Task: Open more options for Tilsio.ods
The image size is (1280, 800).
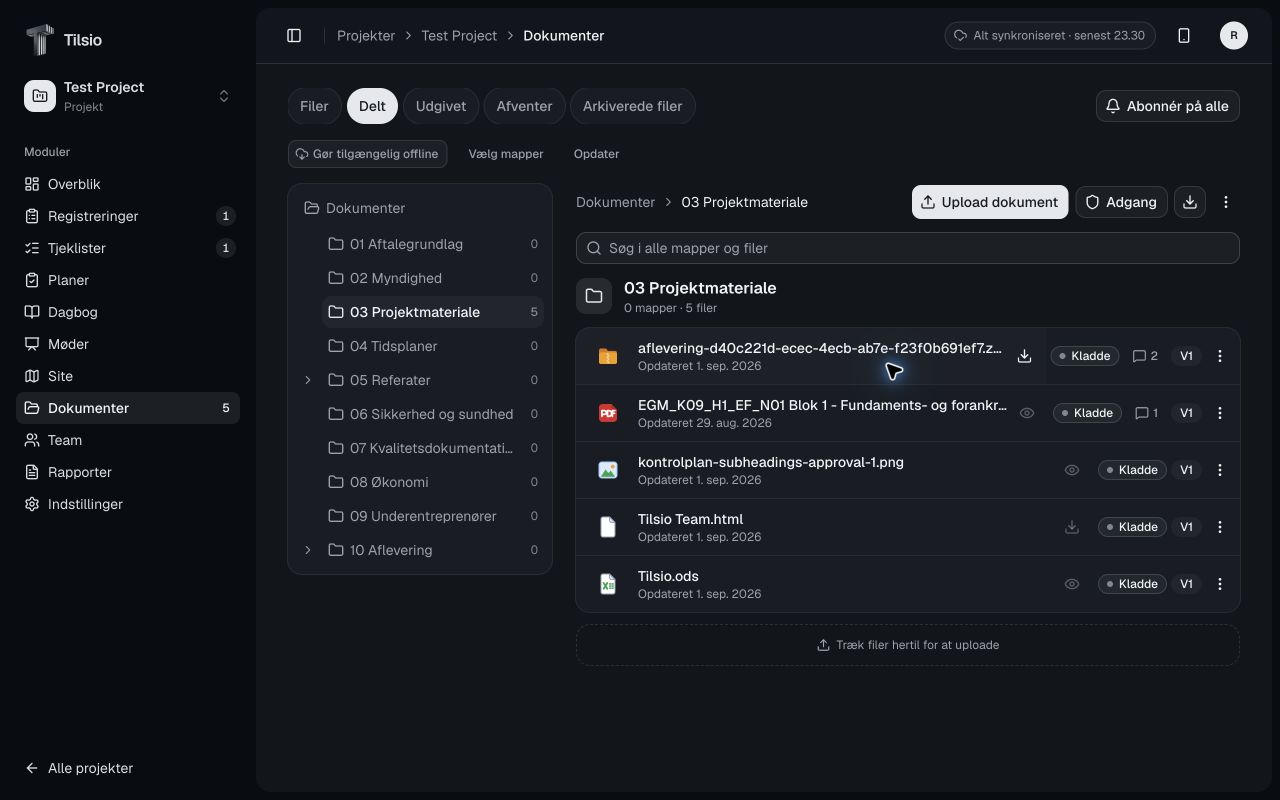Action: 1220,584
